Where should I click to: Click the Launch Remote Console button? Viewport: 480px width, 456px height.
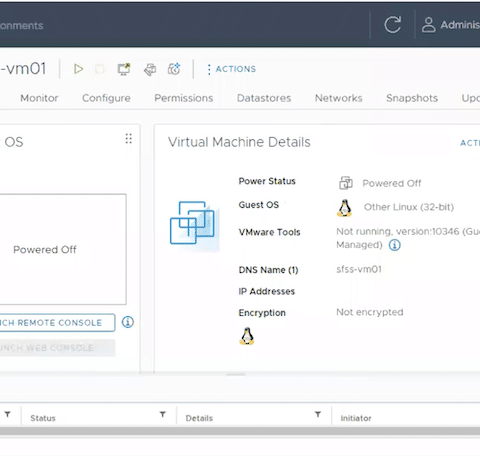point(57,323)
